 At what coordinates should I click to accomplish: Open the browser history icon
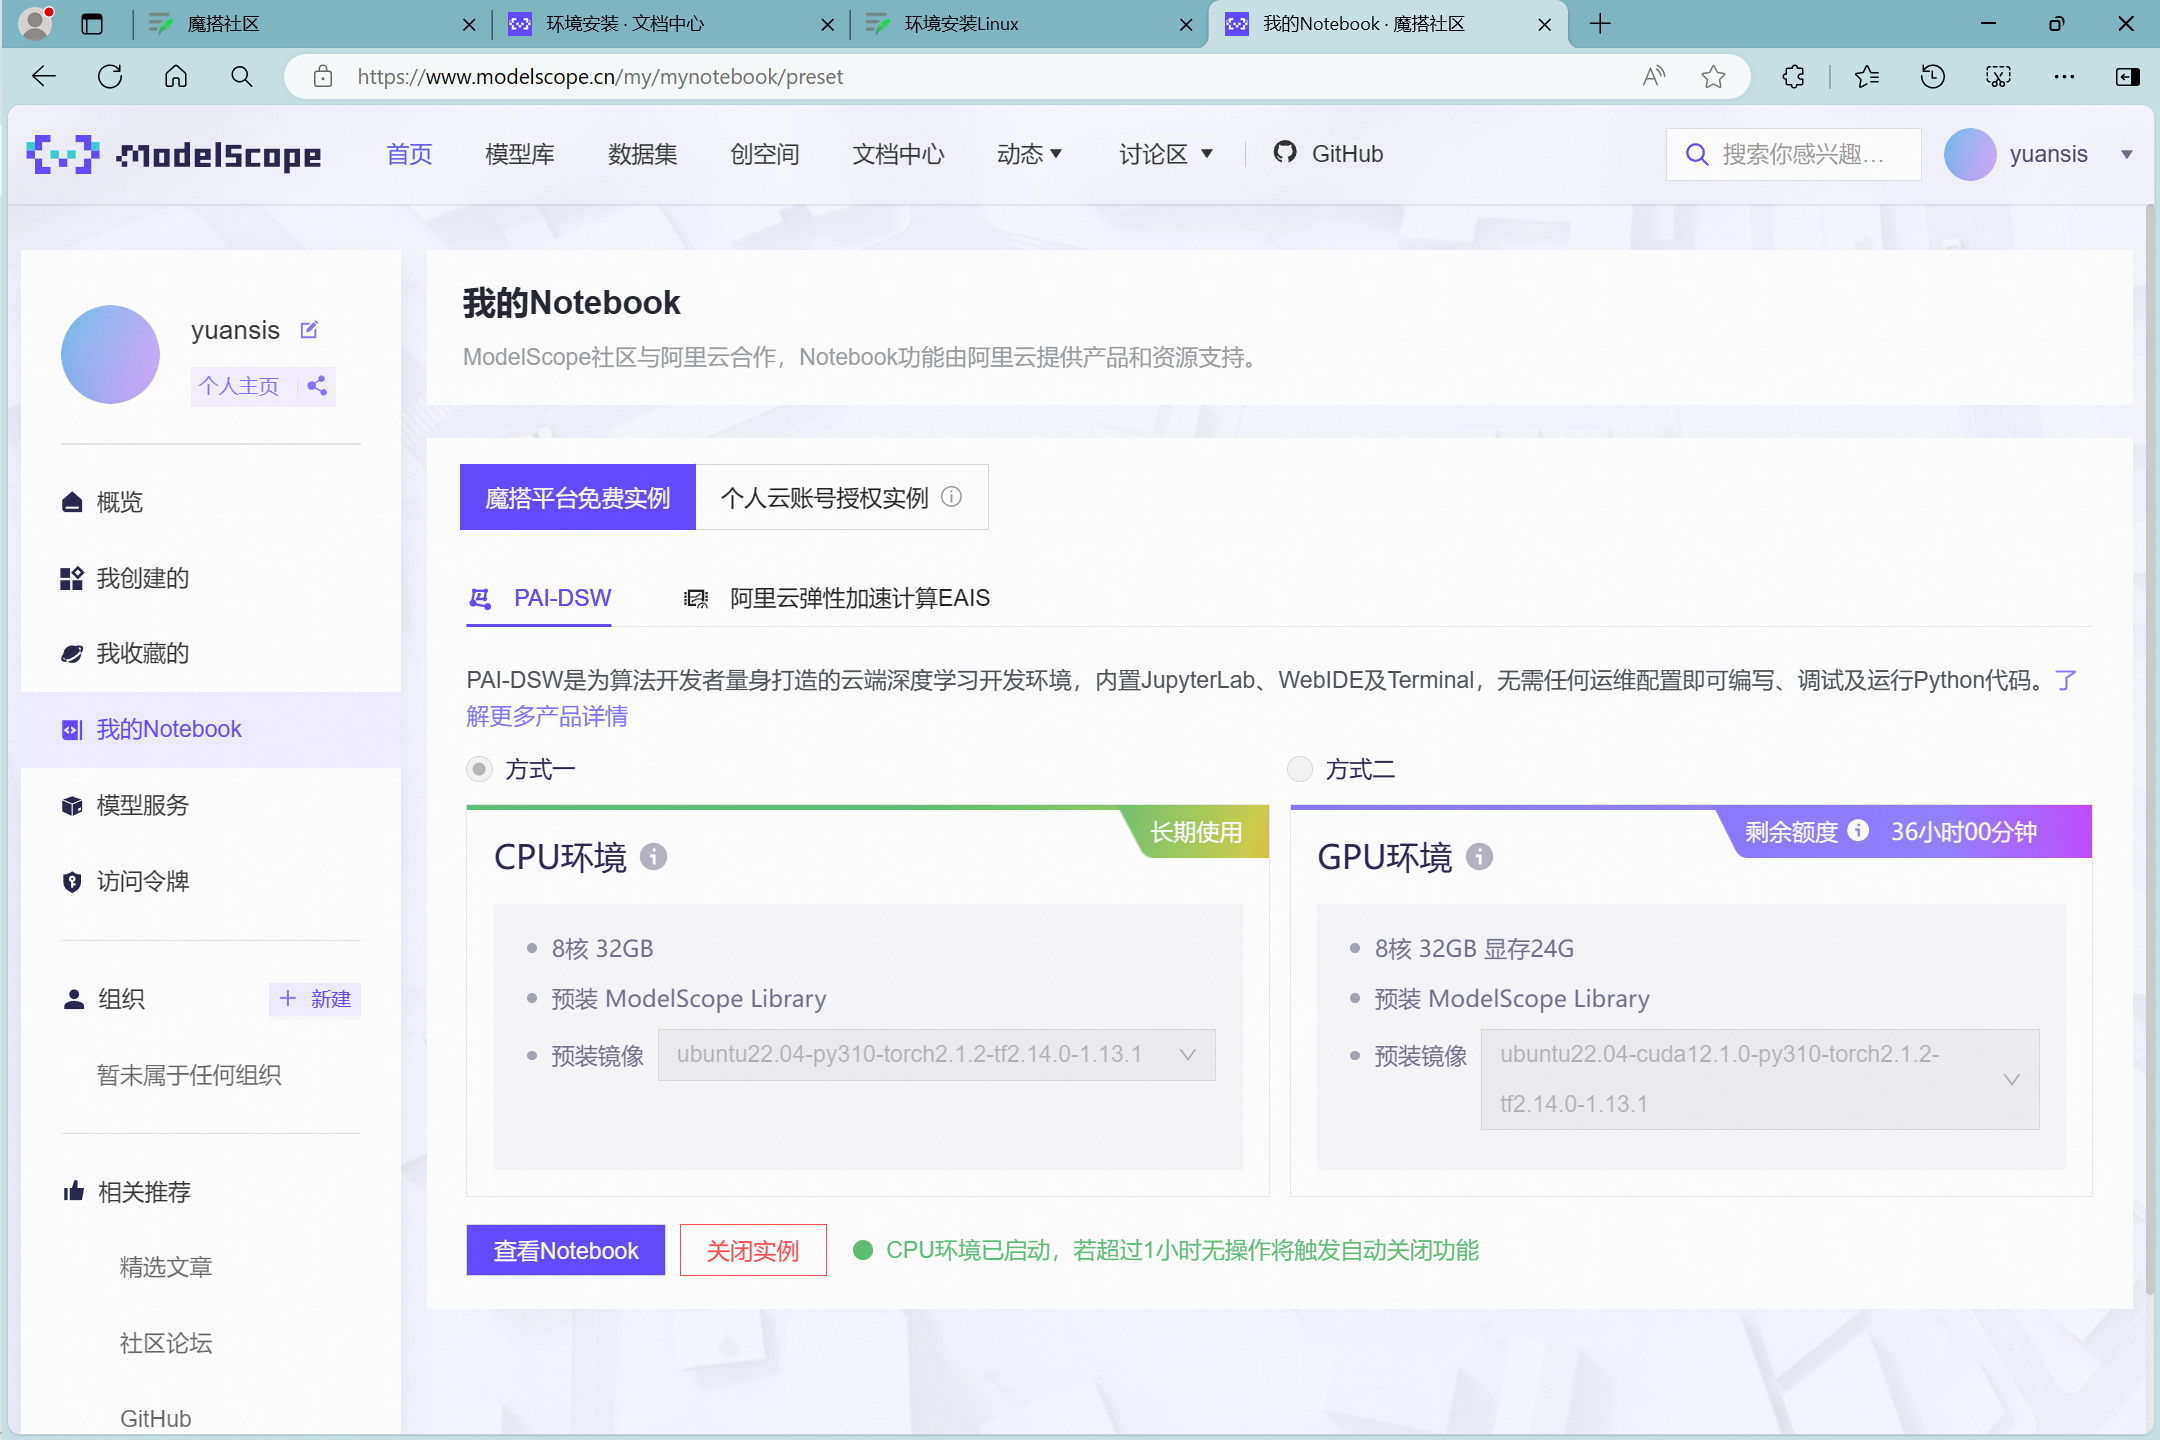pyautogui.click(x=1932, y=76)
